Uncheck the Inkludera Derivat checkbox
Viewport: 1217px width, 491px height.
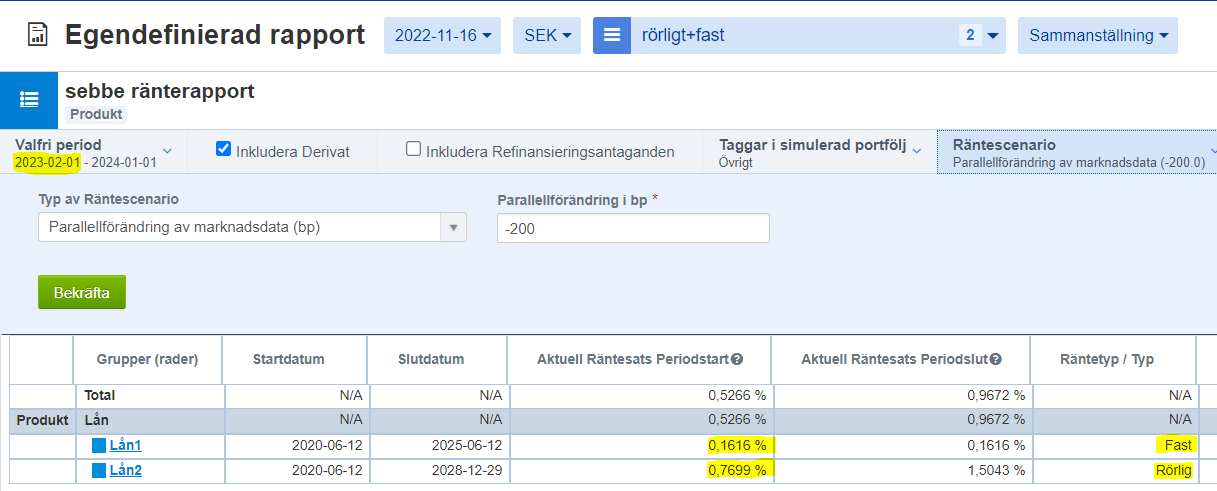click(224, 150)
